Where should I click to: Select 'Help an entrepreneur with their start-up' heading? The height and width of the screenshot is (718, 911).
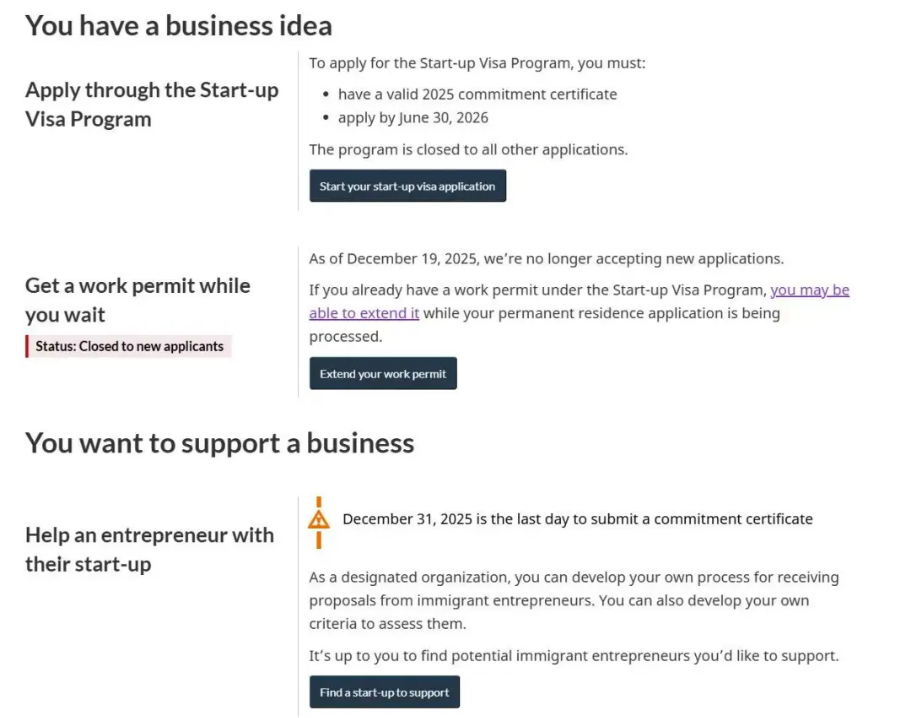click(x=149, y=549)
